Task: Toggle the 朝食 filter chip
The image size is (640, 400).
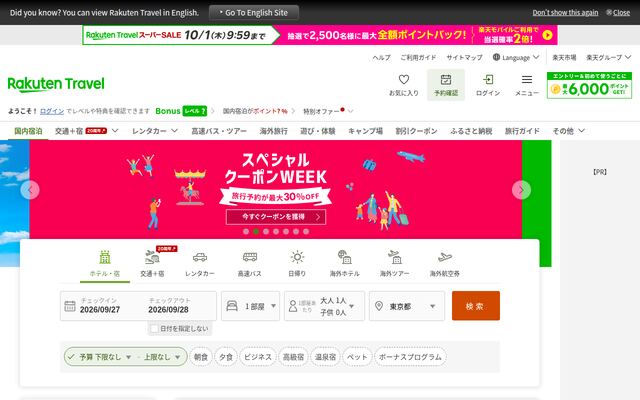Action: [x=201, y=357]
